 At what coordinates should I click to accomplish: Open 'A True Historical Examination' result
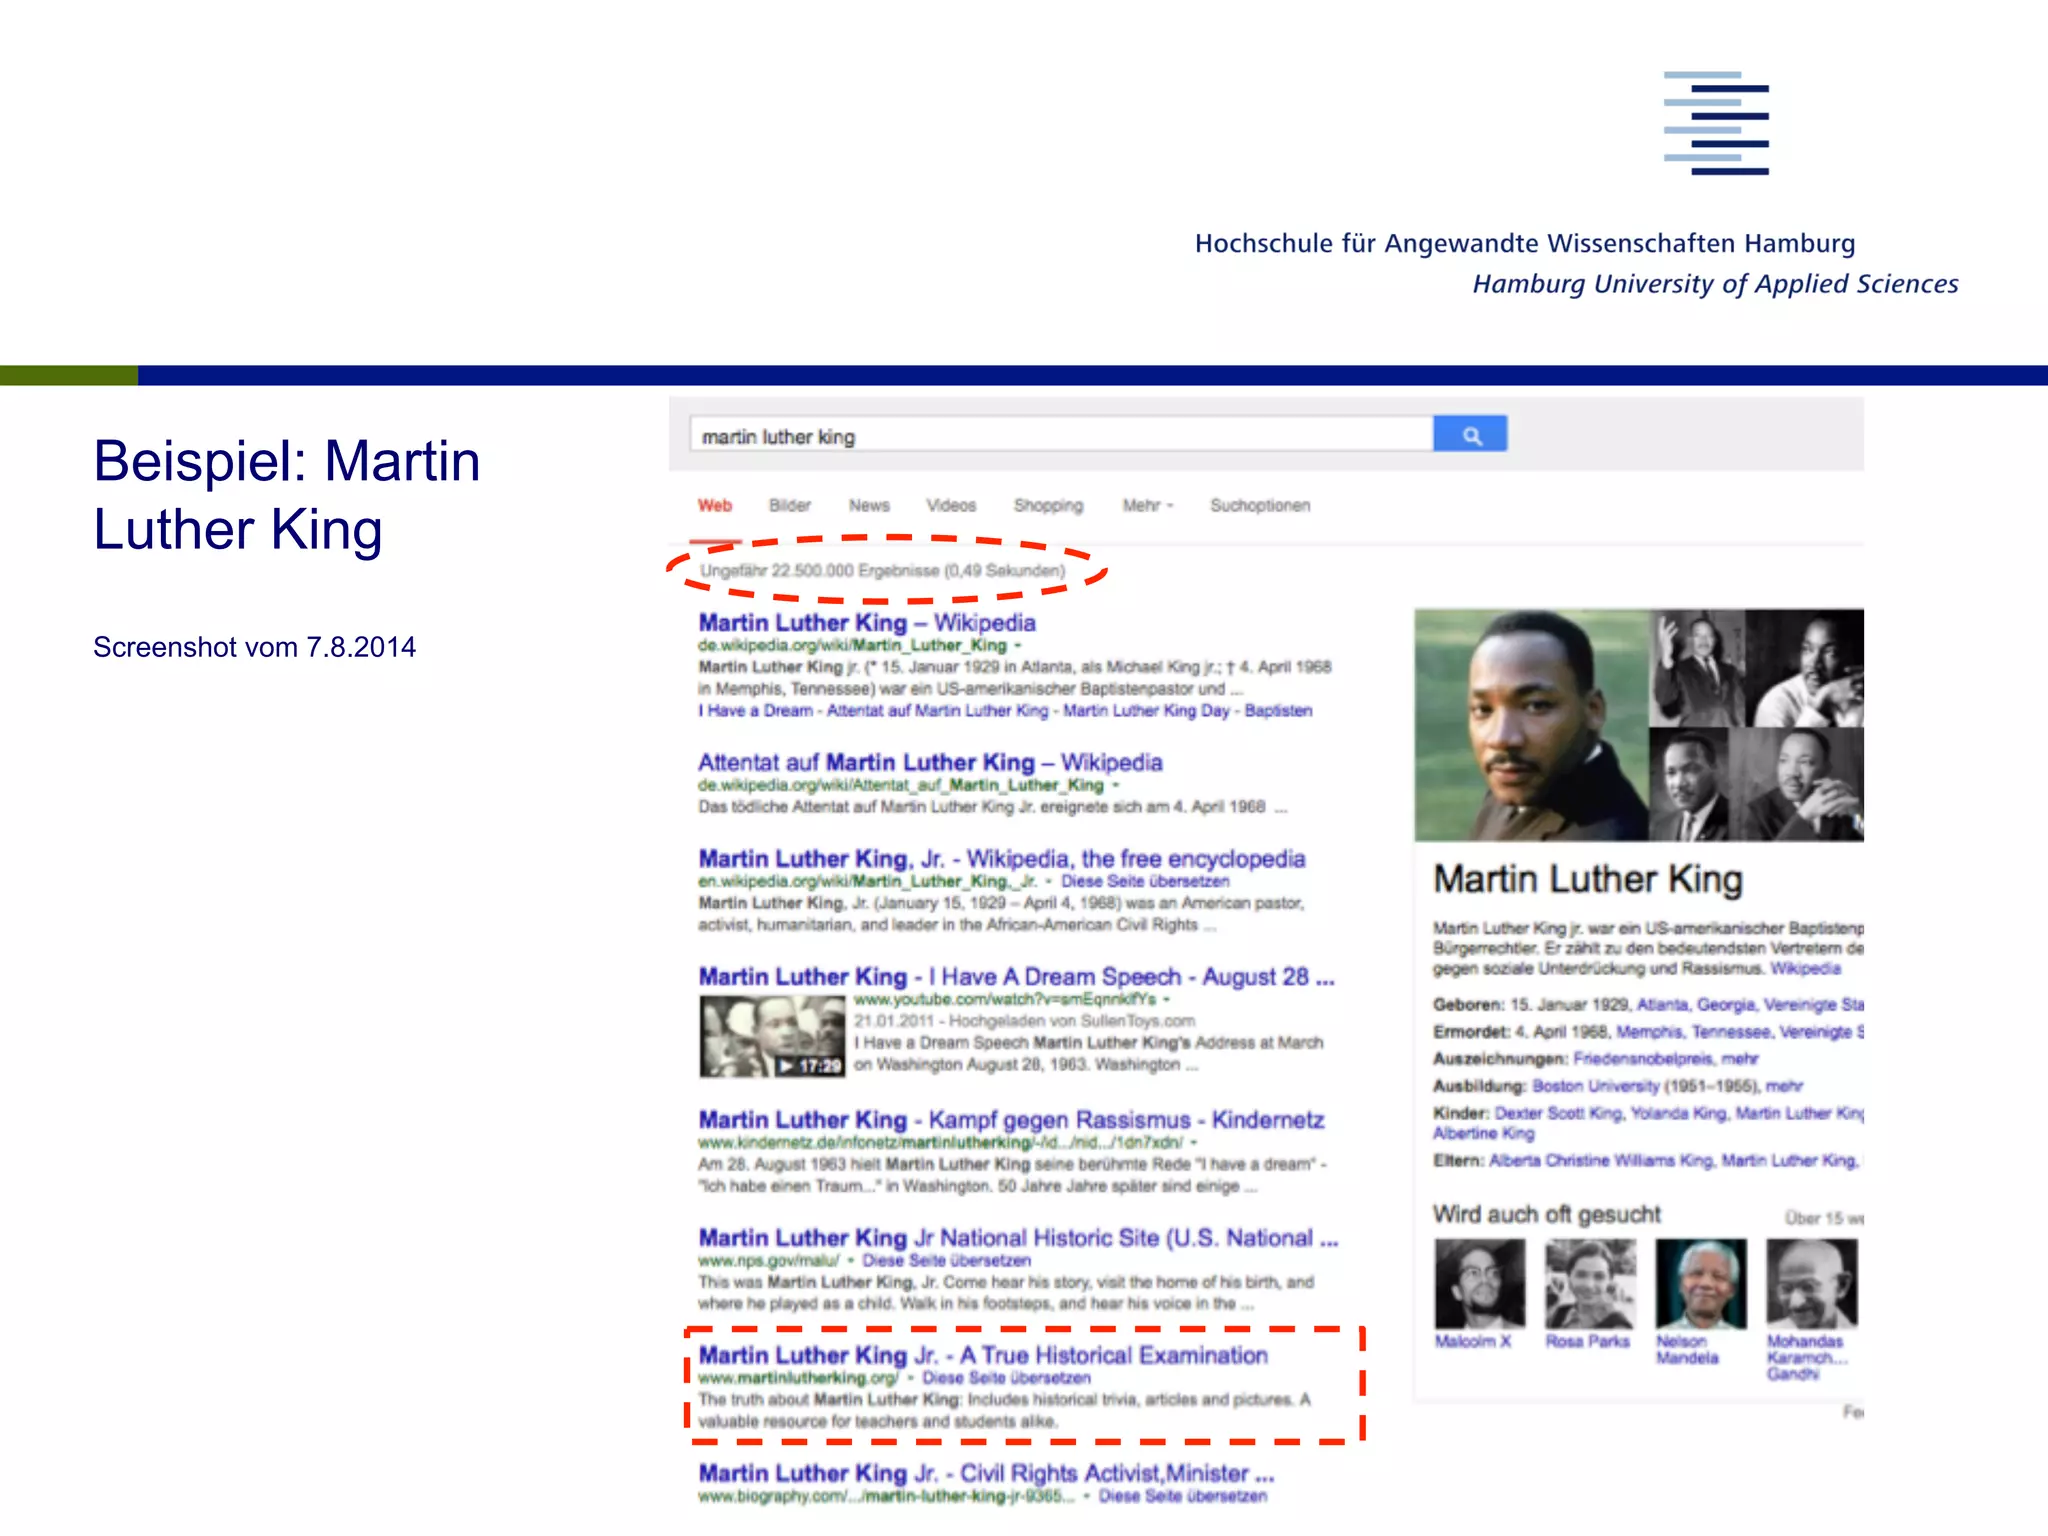pos(983,1356)
